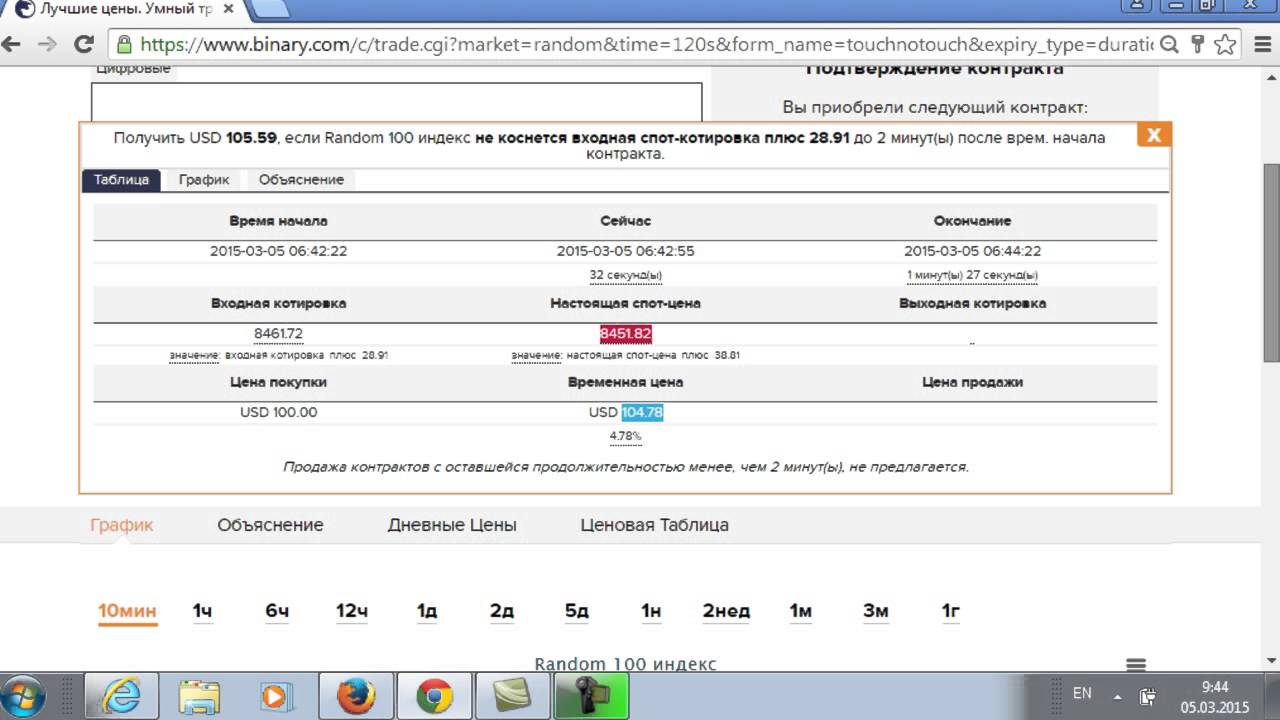Click the 1 минут(ы) 27 секунд(ы) remaining
Image resolution: width=1280 pixels, height=720 pixels.
[972, 276]
